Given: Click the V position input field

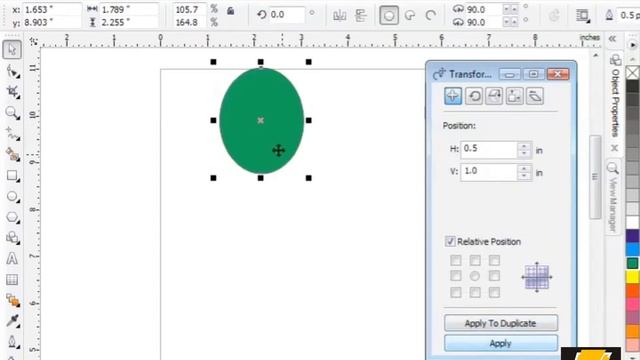Looking at the screenshot, I should [x=489, y=172].
